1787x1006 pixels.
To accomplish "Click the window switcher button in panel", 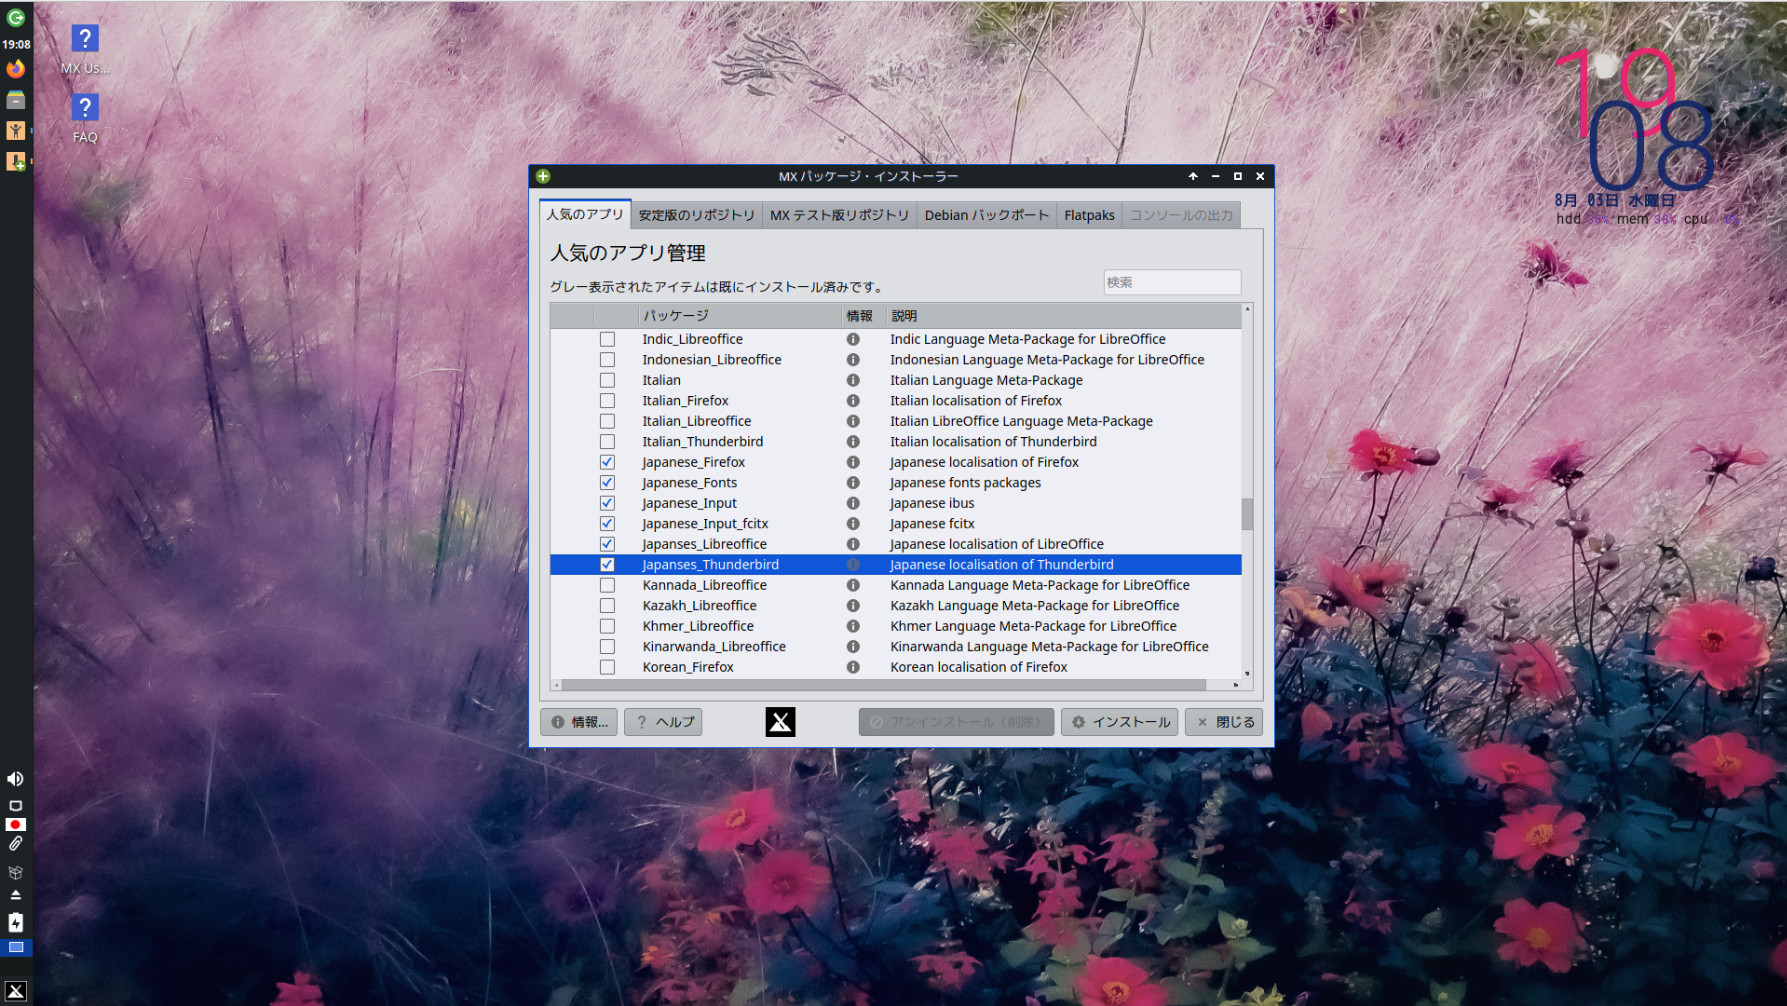I will pos(16,947).
